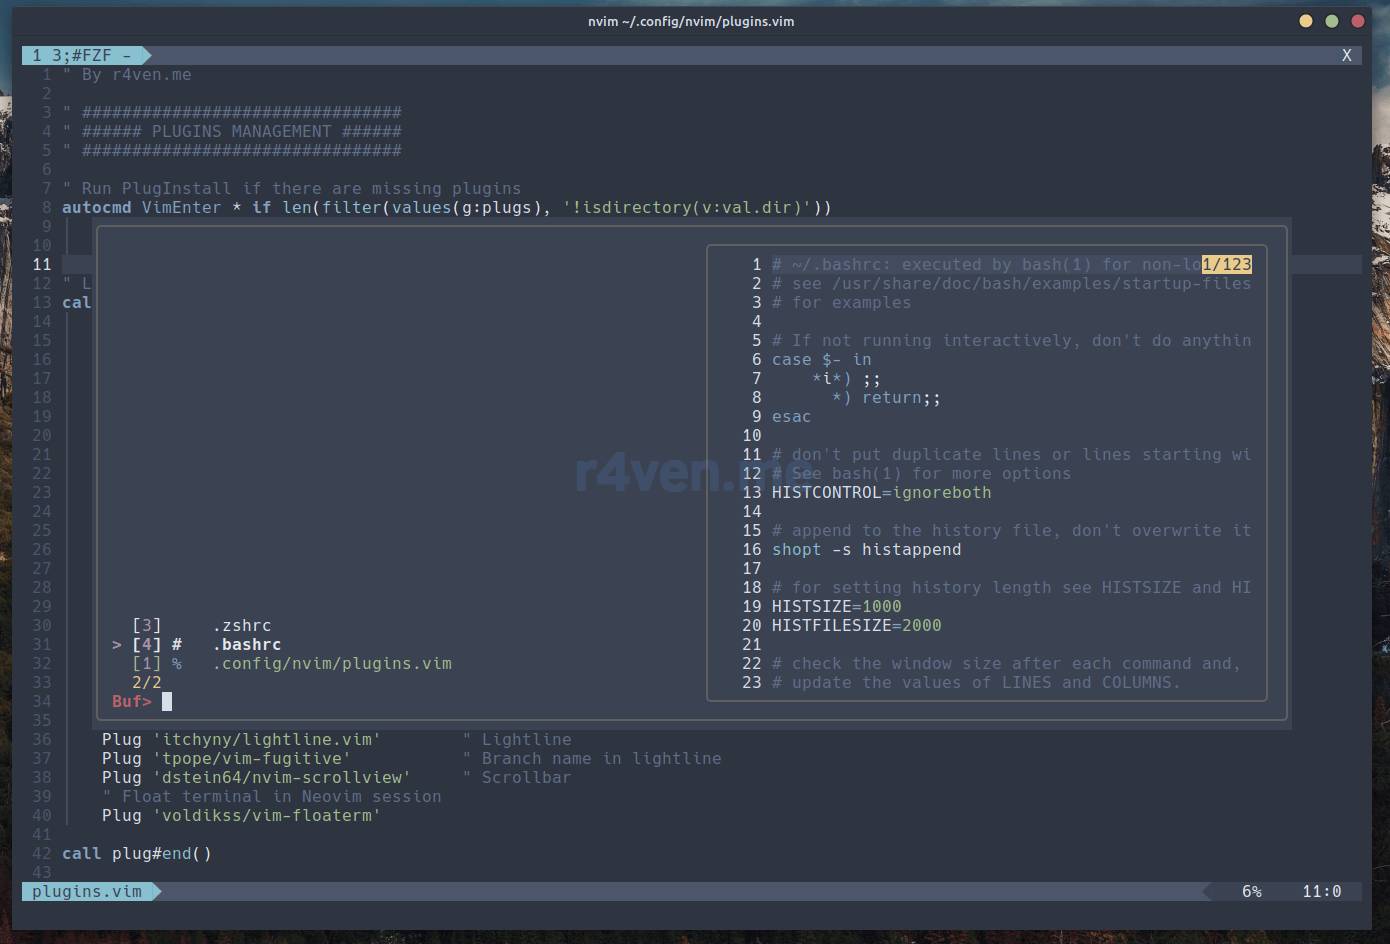Viewport: 1390px width, 944px height.
Task: Select the .zshrc buffer entry
Action: (241, 626)
